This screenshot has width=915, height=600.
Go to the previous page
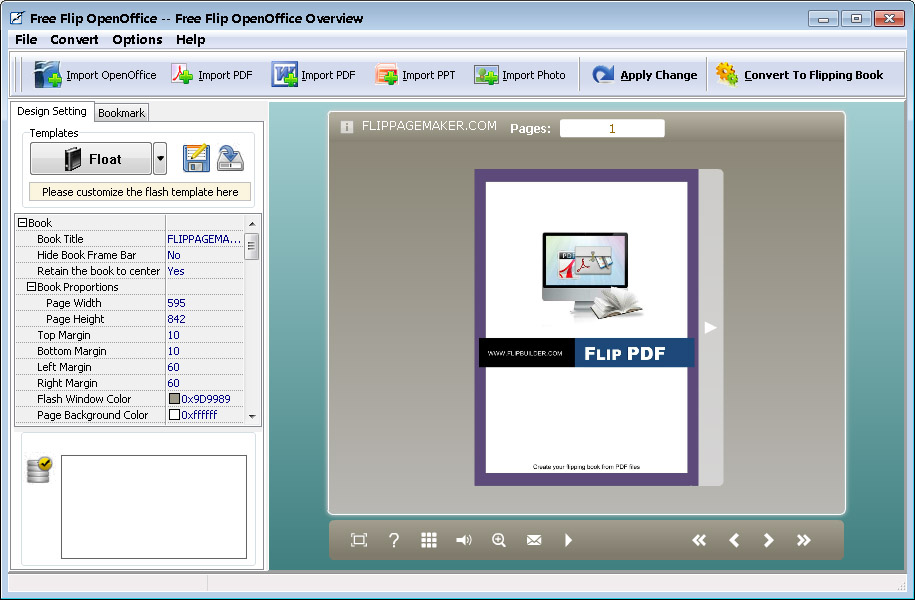pyautogui.click(x=734, y=540)
